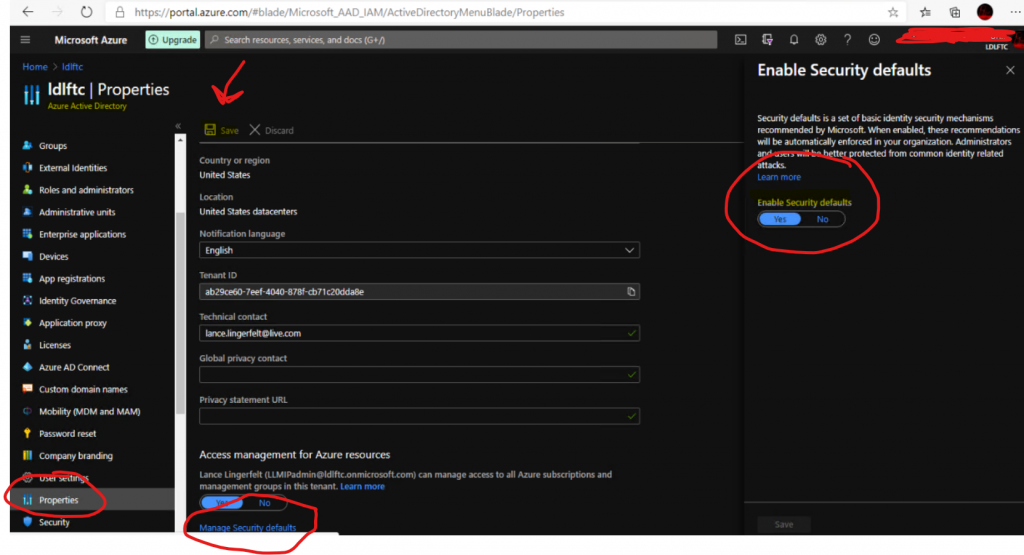The width and height of the screenshot is (1024, 555).
Task: Save the directory properties
Action: click(x=221, y=130)
